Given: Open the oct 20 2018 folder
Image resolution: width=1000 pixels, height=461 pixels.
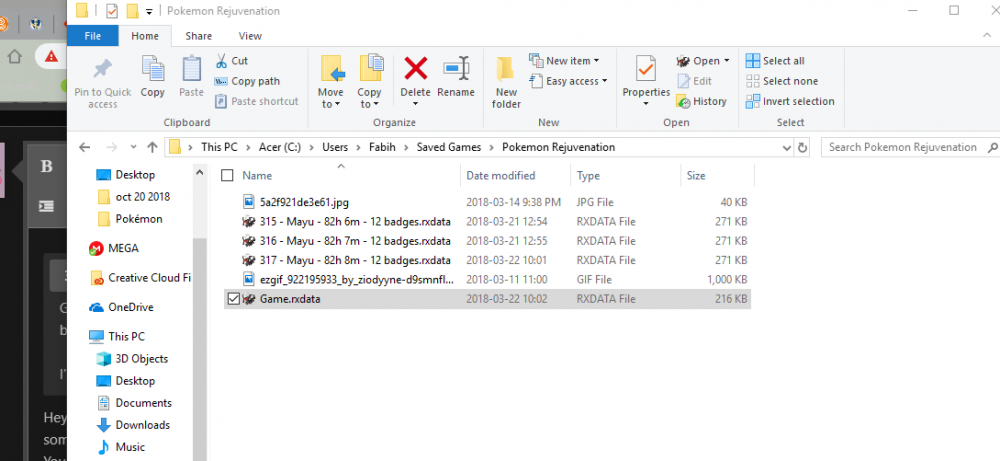Looking at the screenshot, I should (134, 197).
